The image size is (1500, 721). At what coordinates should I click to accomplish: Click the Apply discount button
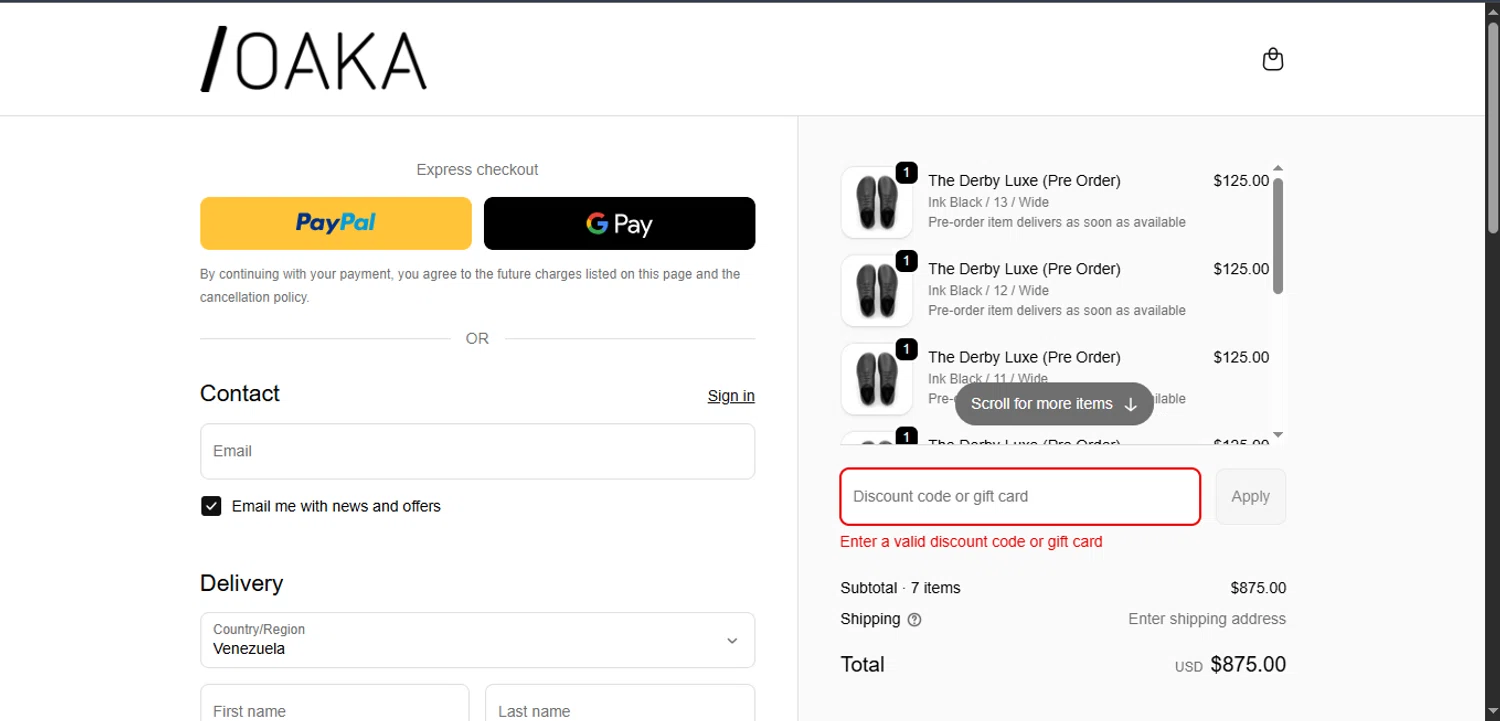point(1250,496)
